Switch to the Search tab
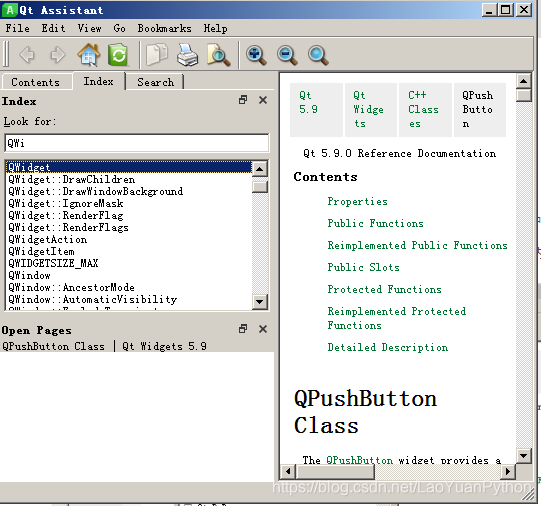 (x=156, y=82)
